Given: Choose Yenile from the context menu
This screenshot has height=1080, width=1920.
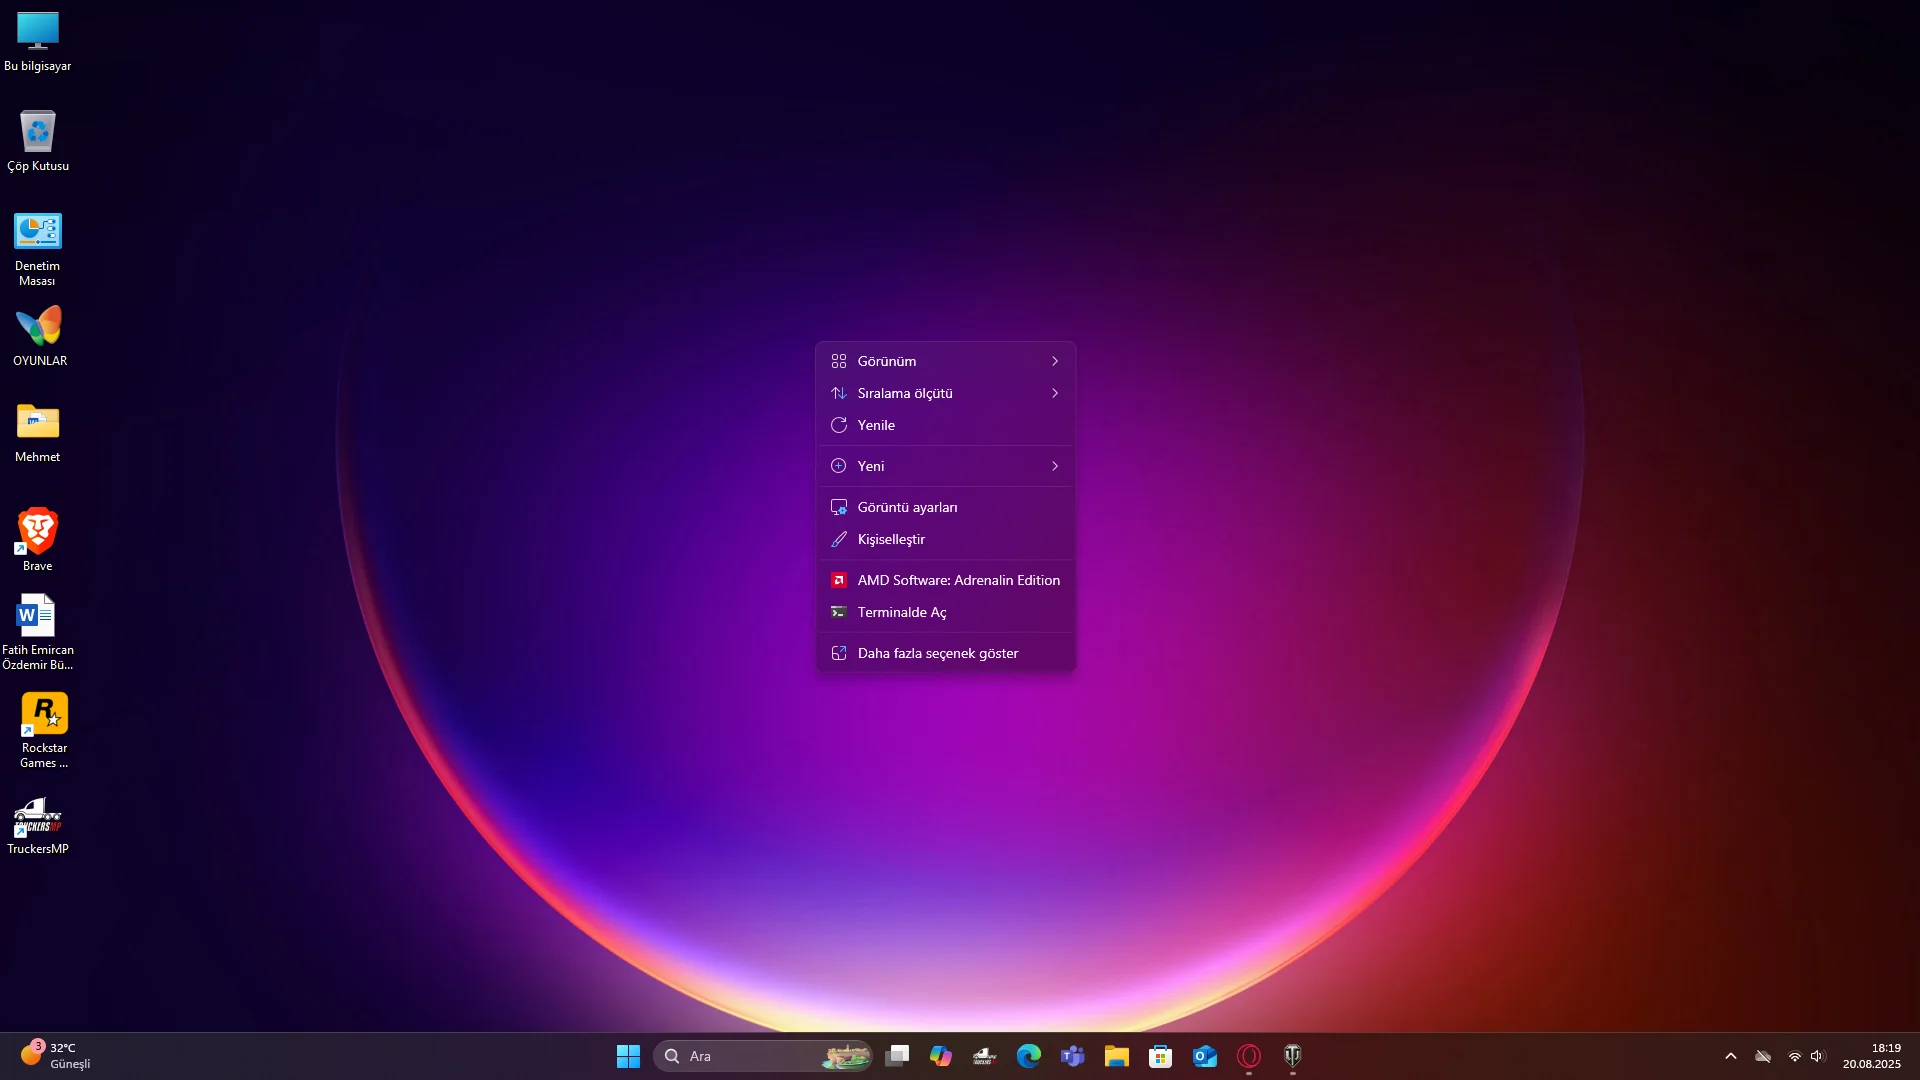Looking at the screenshot, I should [876, 425].
